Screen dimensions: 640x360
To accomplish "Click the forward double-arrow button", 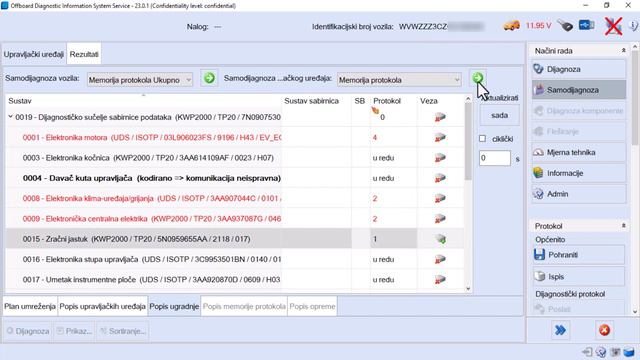I will click(560, 330).
